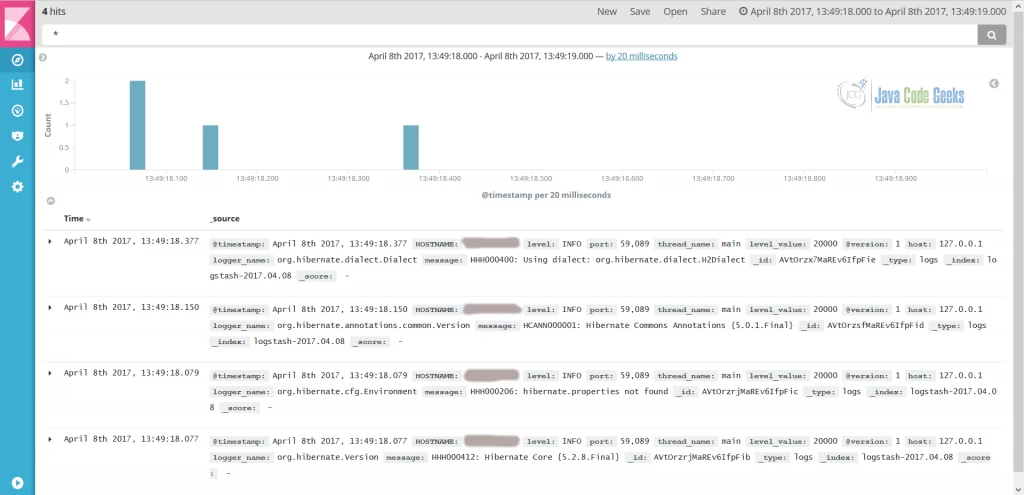Click Share in the top menu
The image size is (1024, 495).
pyautogui.click(x=713, y=12)
